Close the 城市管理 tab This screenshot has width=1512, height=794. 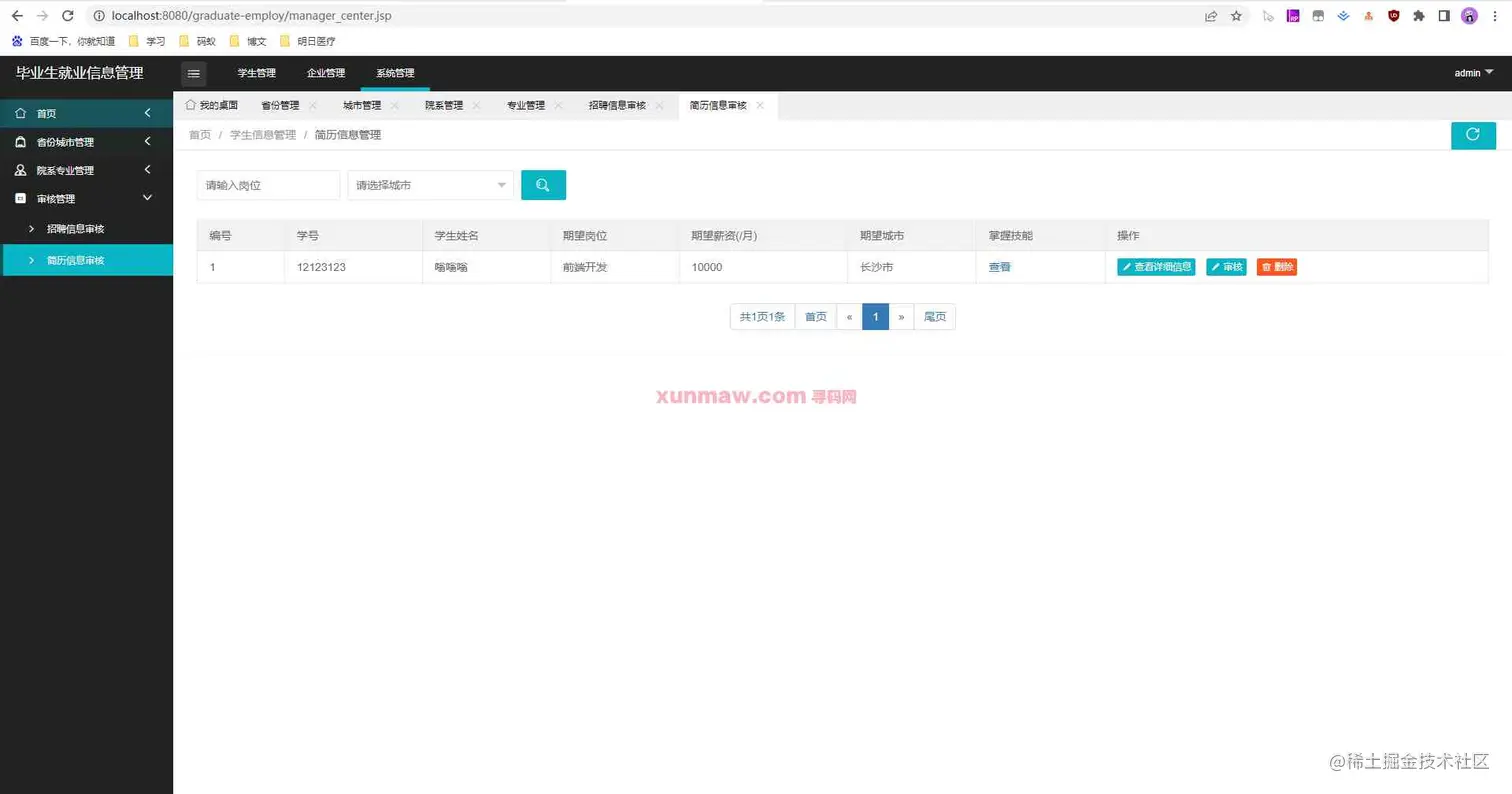point(394,105)
